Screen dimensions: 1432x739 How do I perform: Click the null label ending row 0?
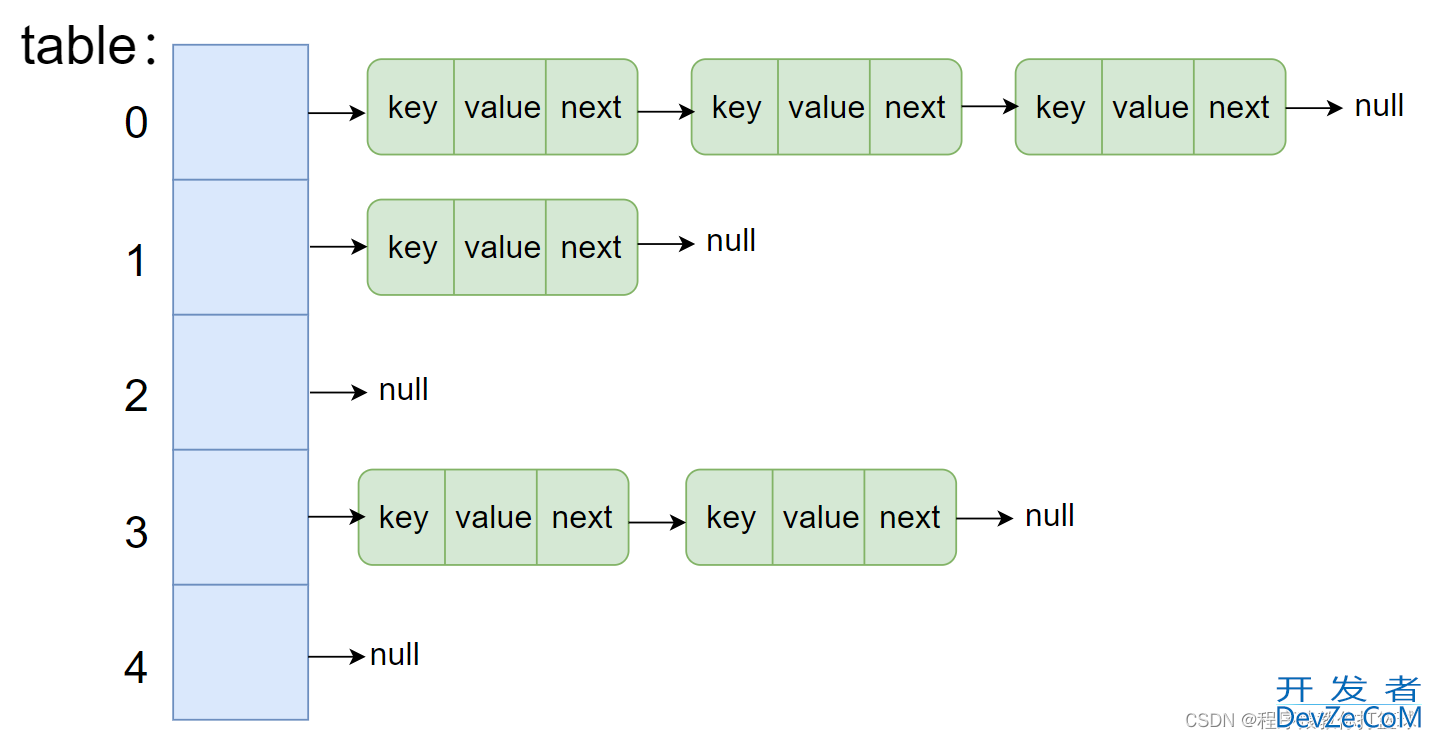point(1379,106)
